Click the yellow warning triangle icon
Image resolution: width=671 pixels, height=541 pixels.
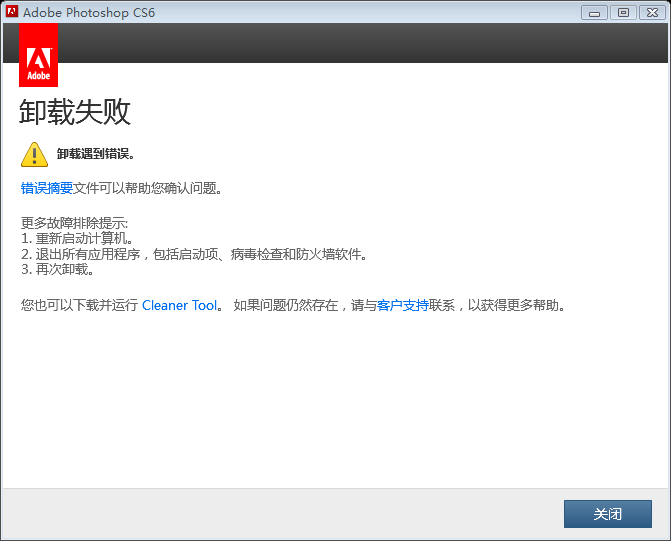pos(34,155)
